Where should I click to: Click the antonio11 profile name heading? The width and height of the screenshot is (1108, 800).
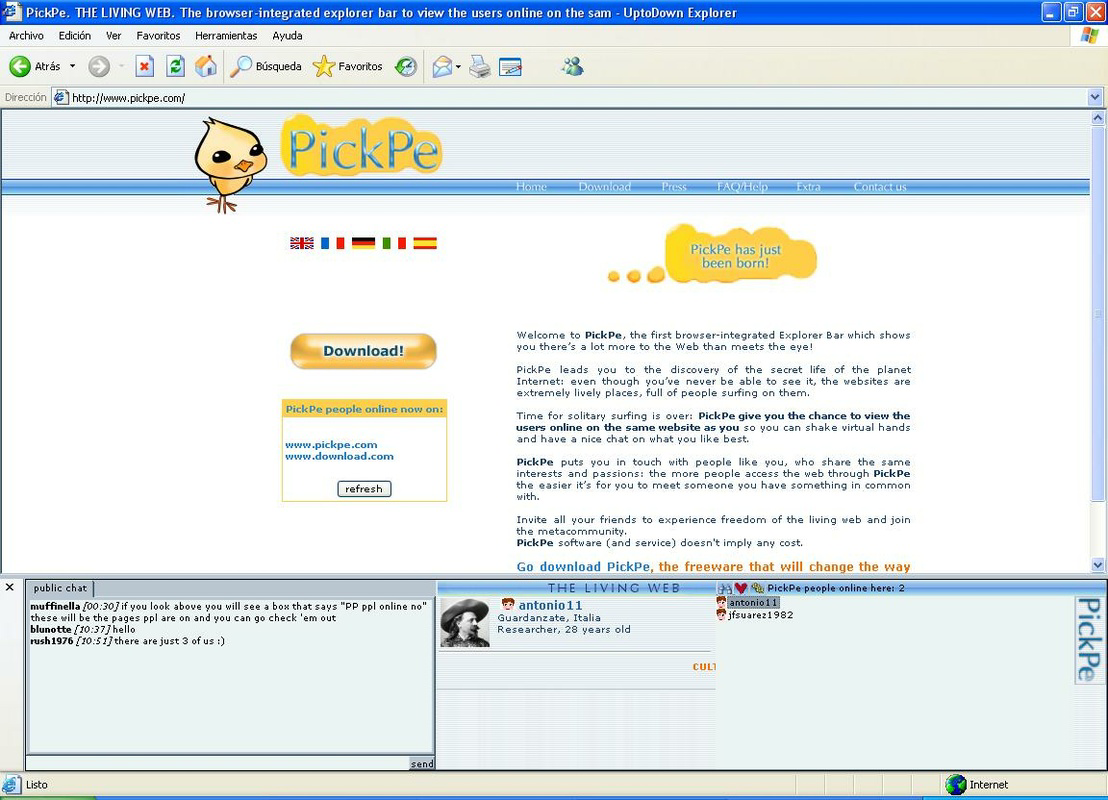coord(550,605)
